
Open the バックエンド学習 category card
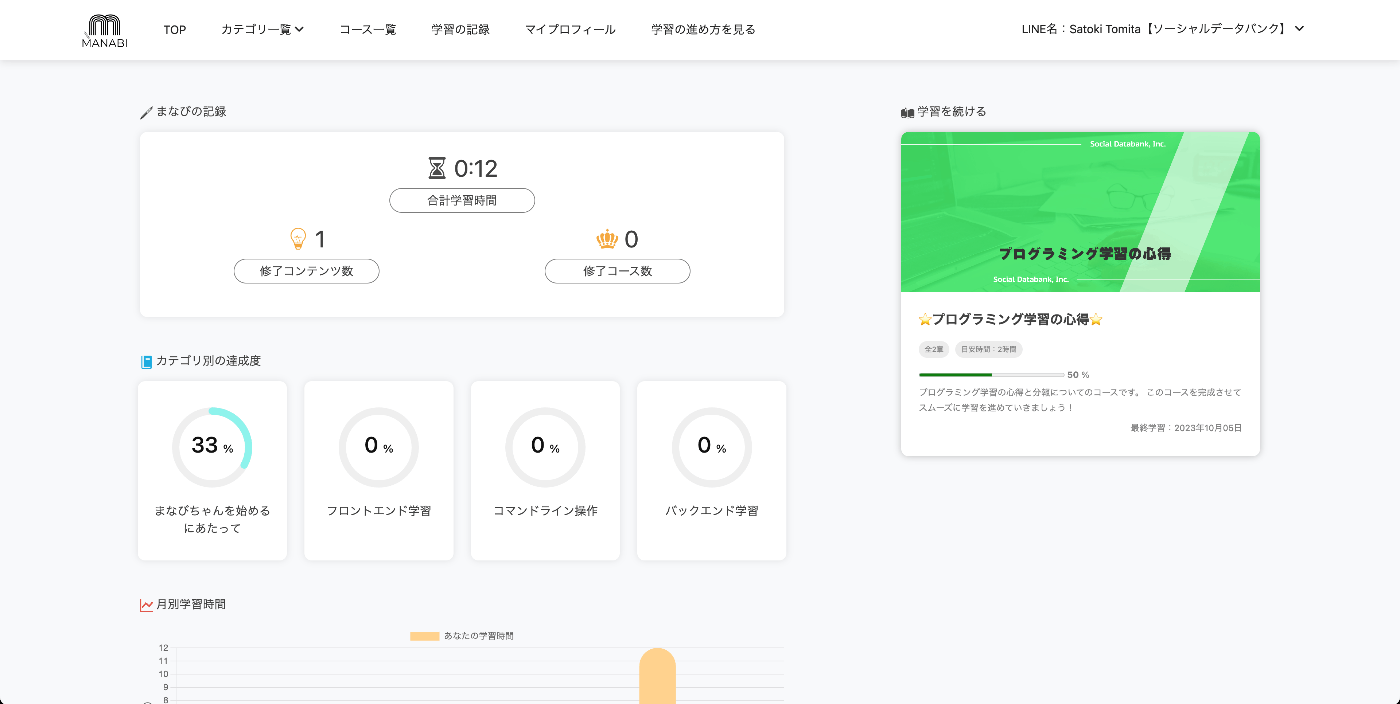click(x=712, y=471)
